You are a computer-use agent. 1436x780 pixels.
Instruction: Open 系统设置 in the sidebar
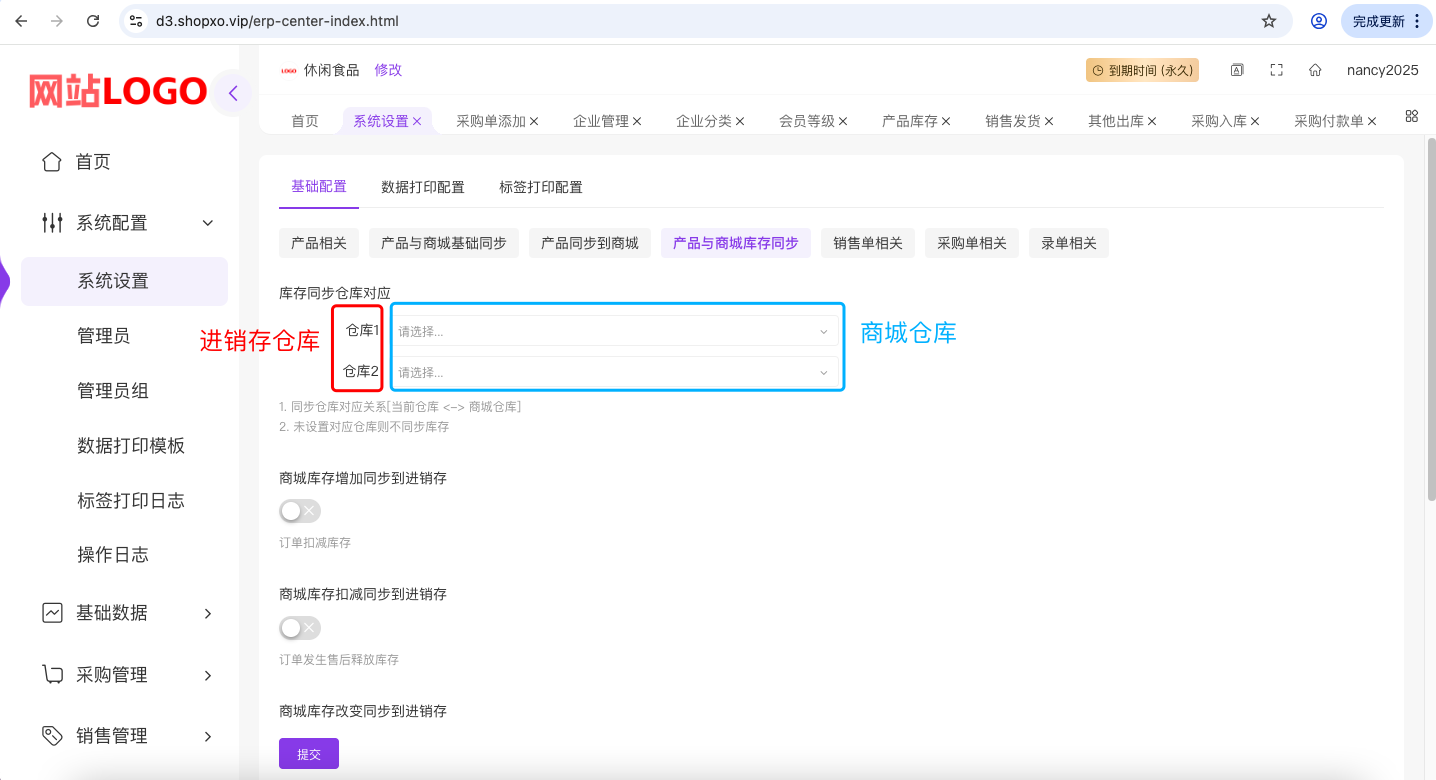pyautogui.click(x=124, y=281)
